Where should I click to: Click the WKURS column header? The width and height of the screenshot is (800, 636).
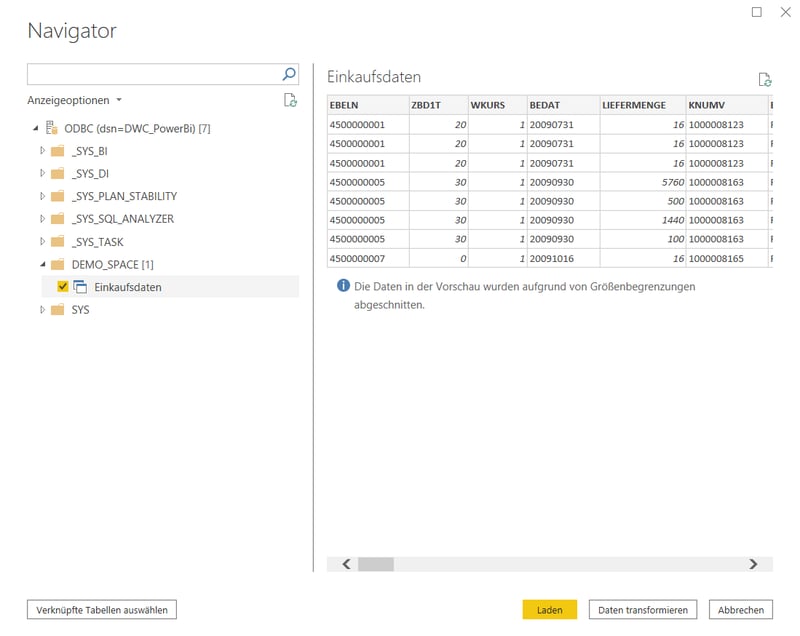pyautogui.click(x=497, y=105)
